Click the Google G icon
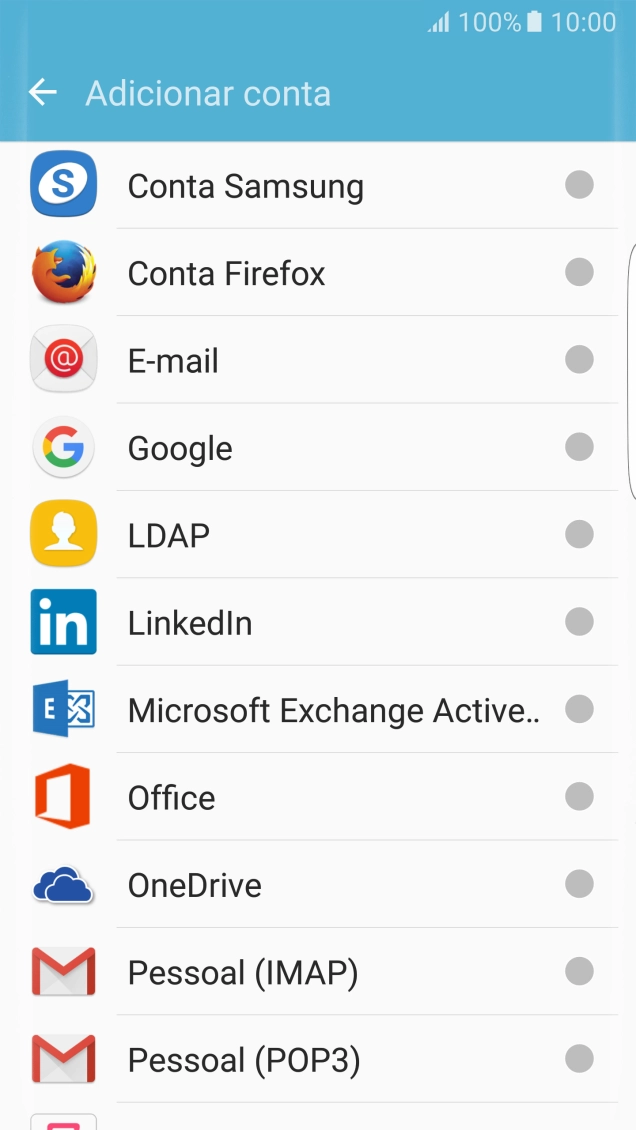 coord(63,447)
